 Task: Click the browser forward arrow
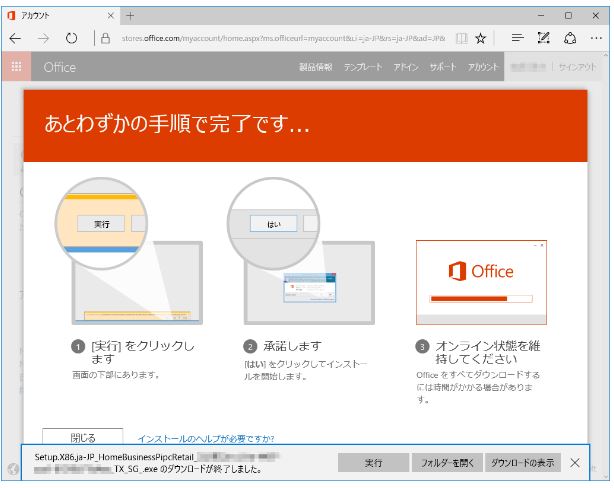tap(43, 38)
